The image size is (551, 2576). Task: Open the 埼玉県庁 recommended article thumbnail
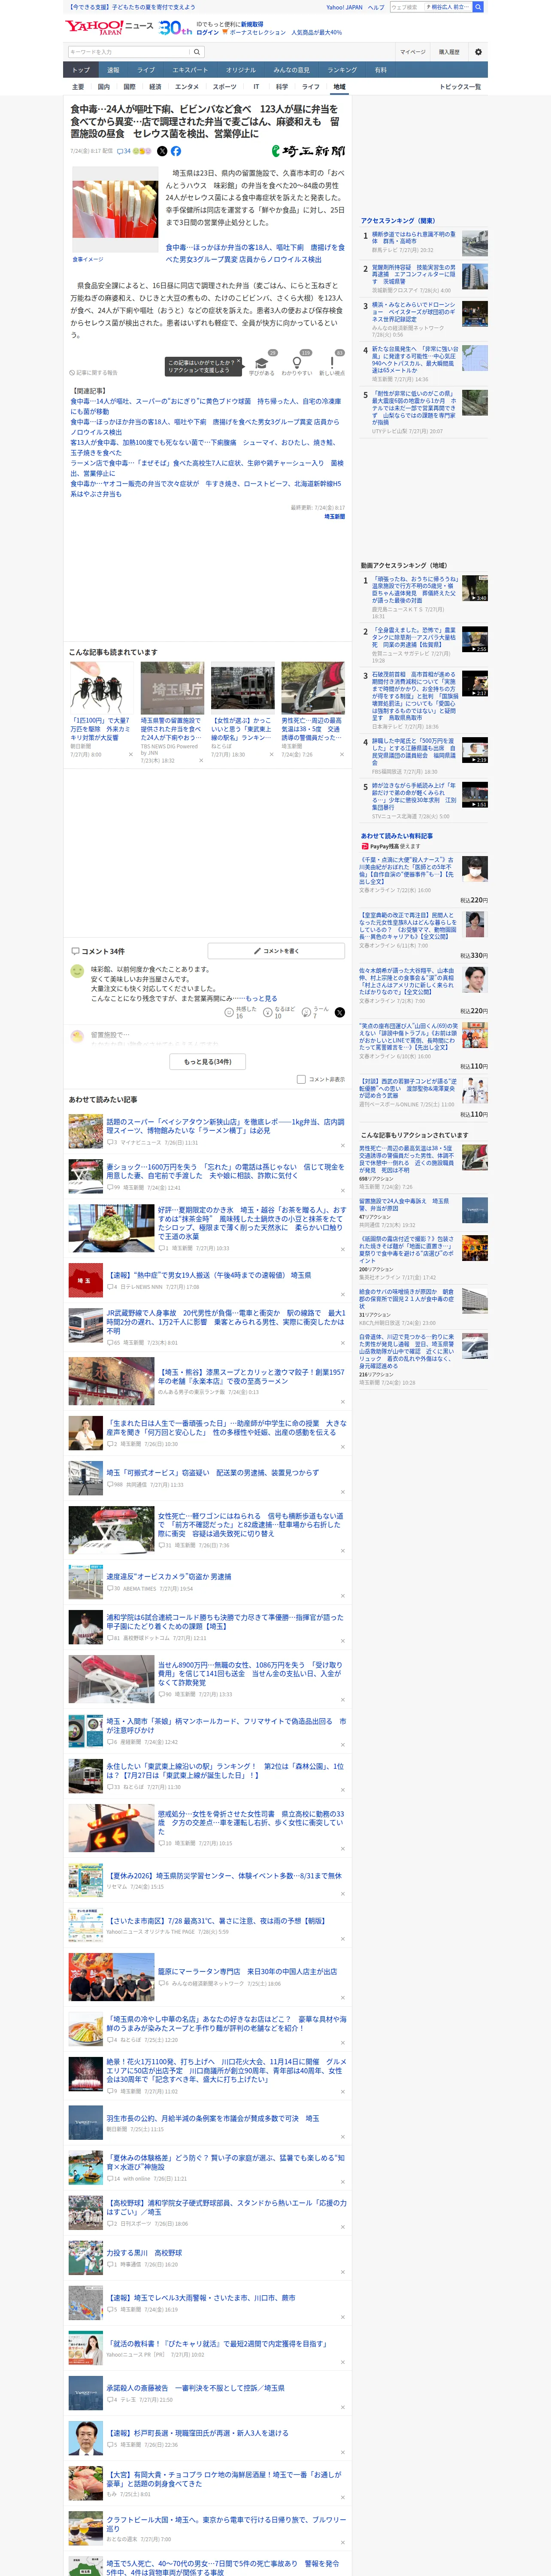(x=172, y=687)
